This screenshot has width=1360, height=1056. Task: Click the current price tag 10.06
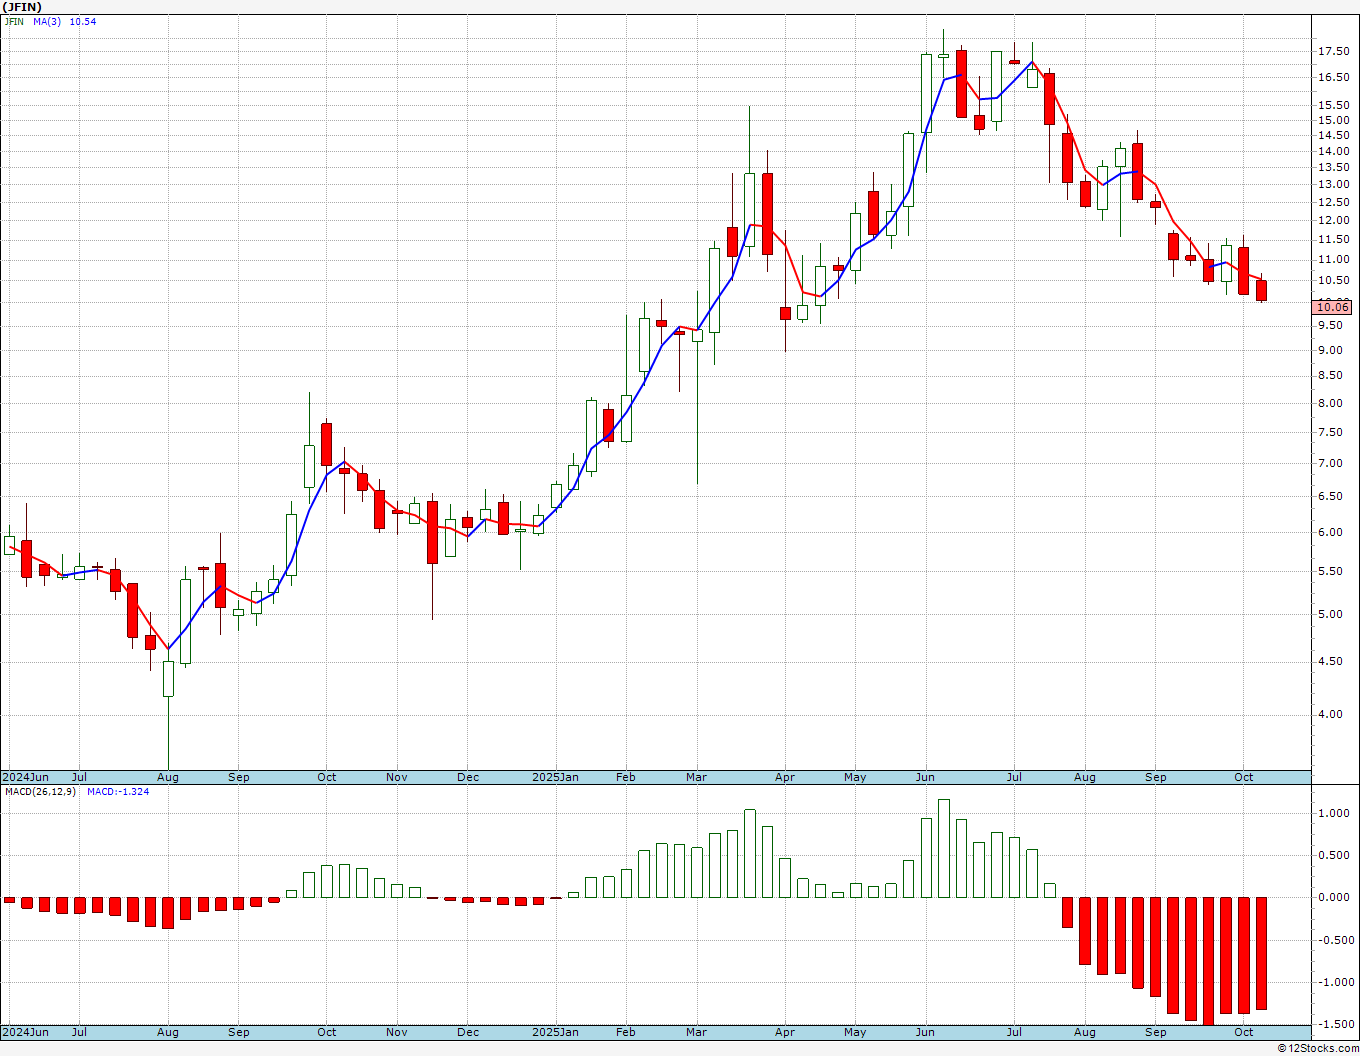1333,307
